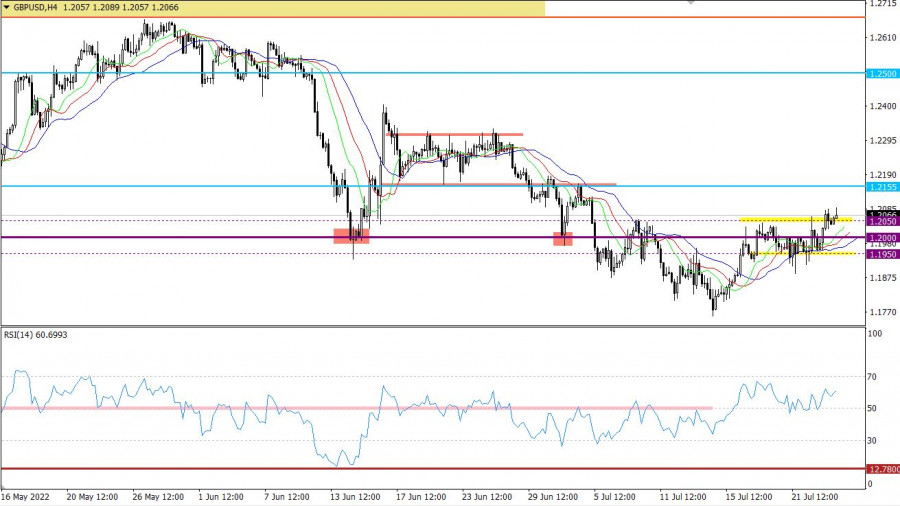Click the blue 1.2155 price label
The image size is (900, 506).
[882, 187]
